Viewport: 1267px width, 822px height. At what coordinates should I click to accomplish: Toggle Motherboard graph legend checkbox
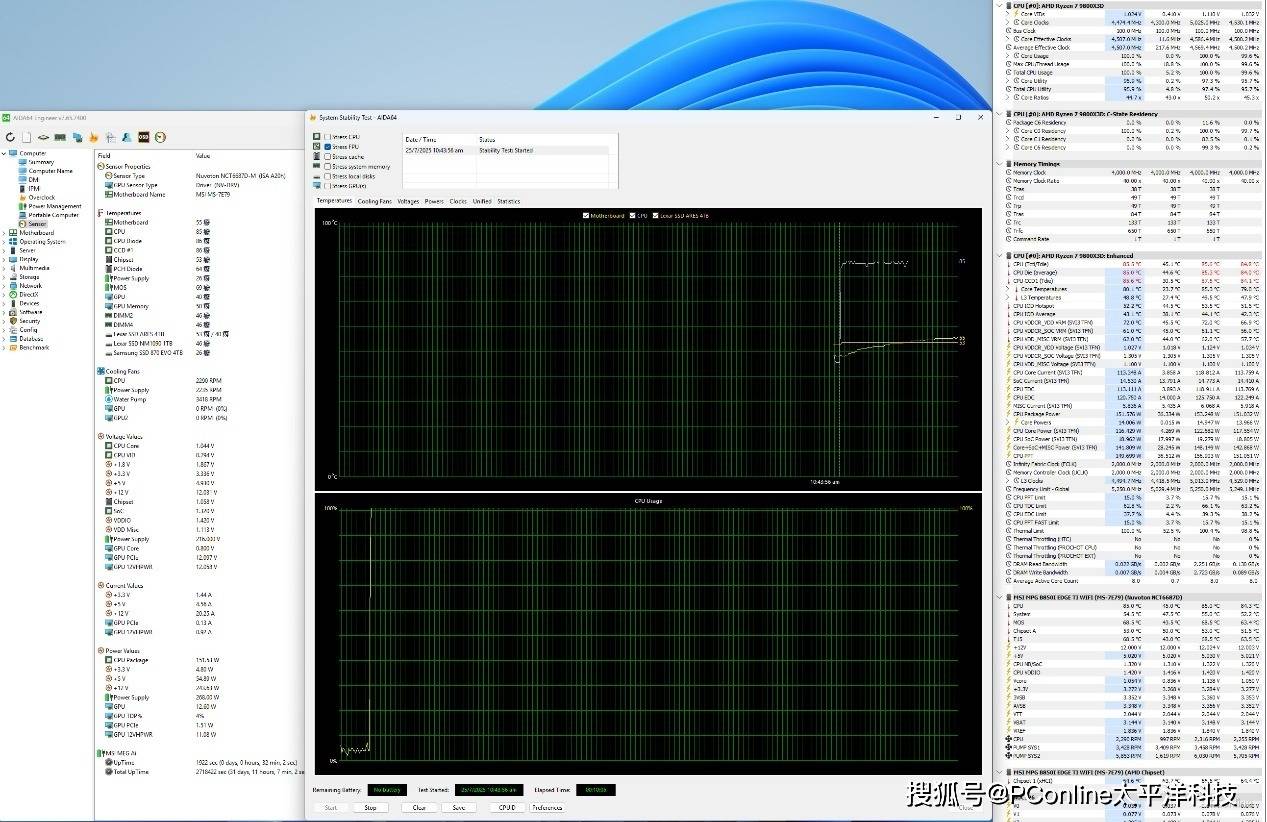click(586, 215)
